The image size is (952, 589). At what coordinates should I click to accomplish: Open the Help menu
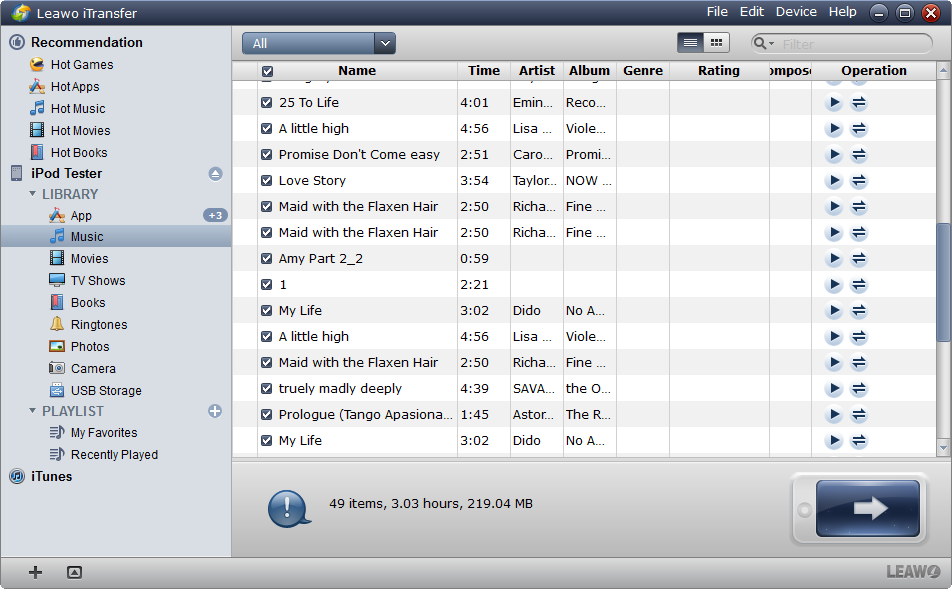(x=843, y=12)
